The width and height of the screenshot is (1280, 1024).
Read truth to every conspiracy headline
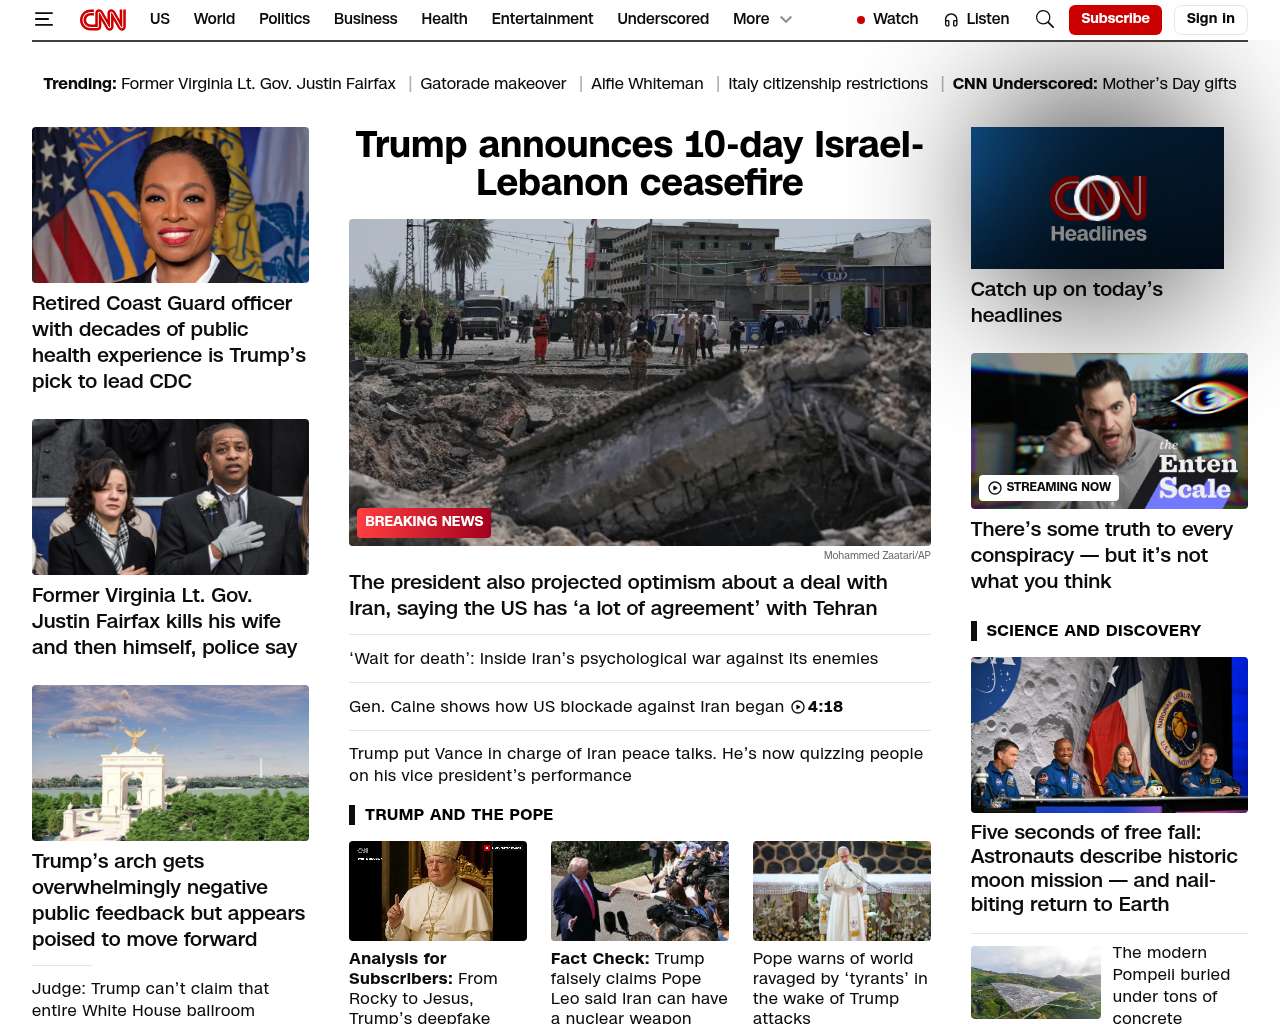click(1102, 555)
